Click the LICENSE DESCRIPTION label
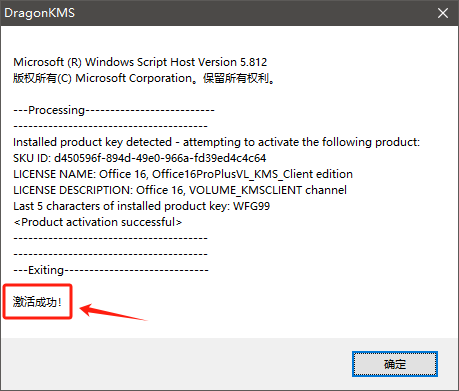 point(73,190)
